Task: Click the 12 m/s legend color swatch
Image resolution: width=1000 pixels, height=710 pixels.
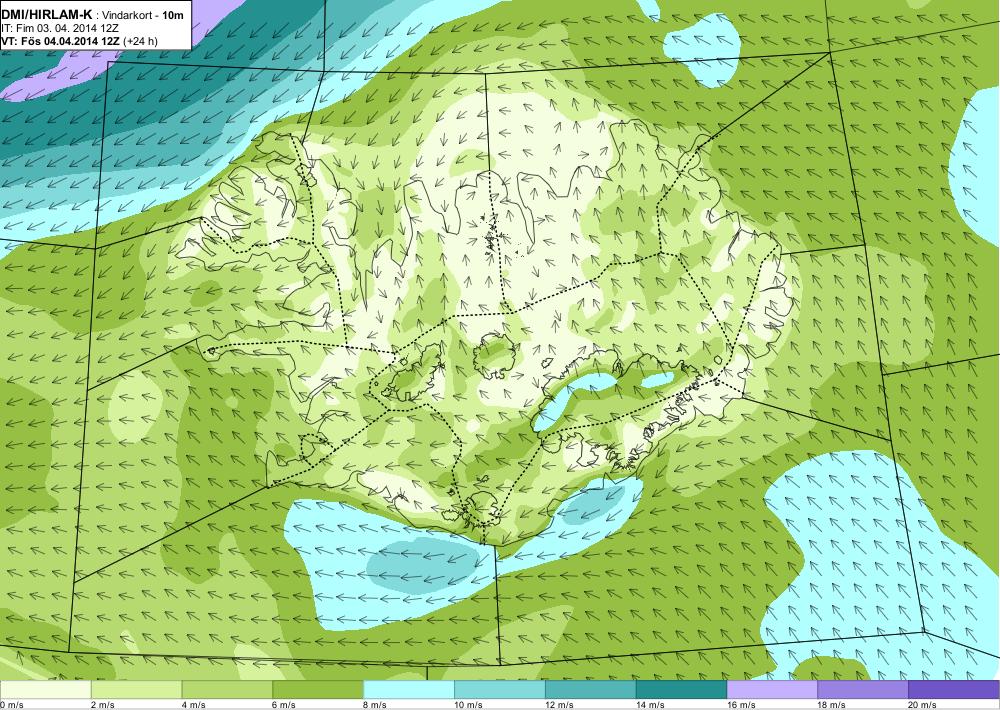Action: pyautogui.click(x=591, y=690)
